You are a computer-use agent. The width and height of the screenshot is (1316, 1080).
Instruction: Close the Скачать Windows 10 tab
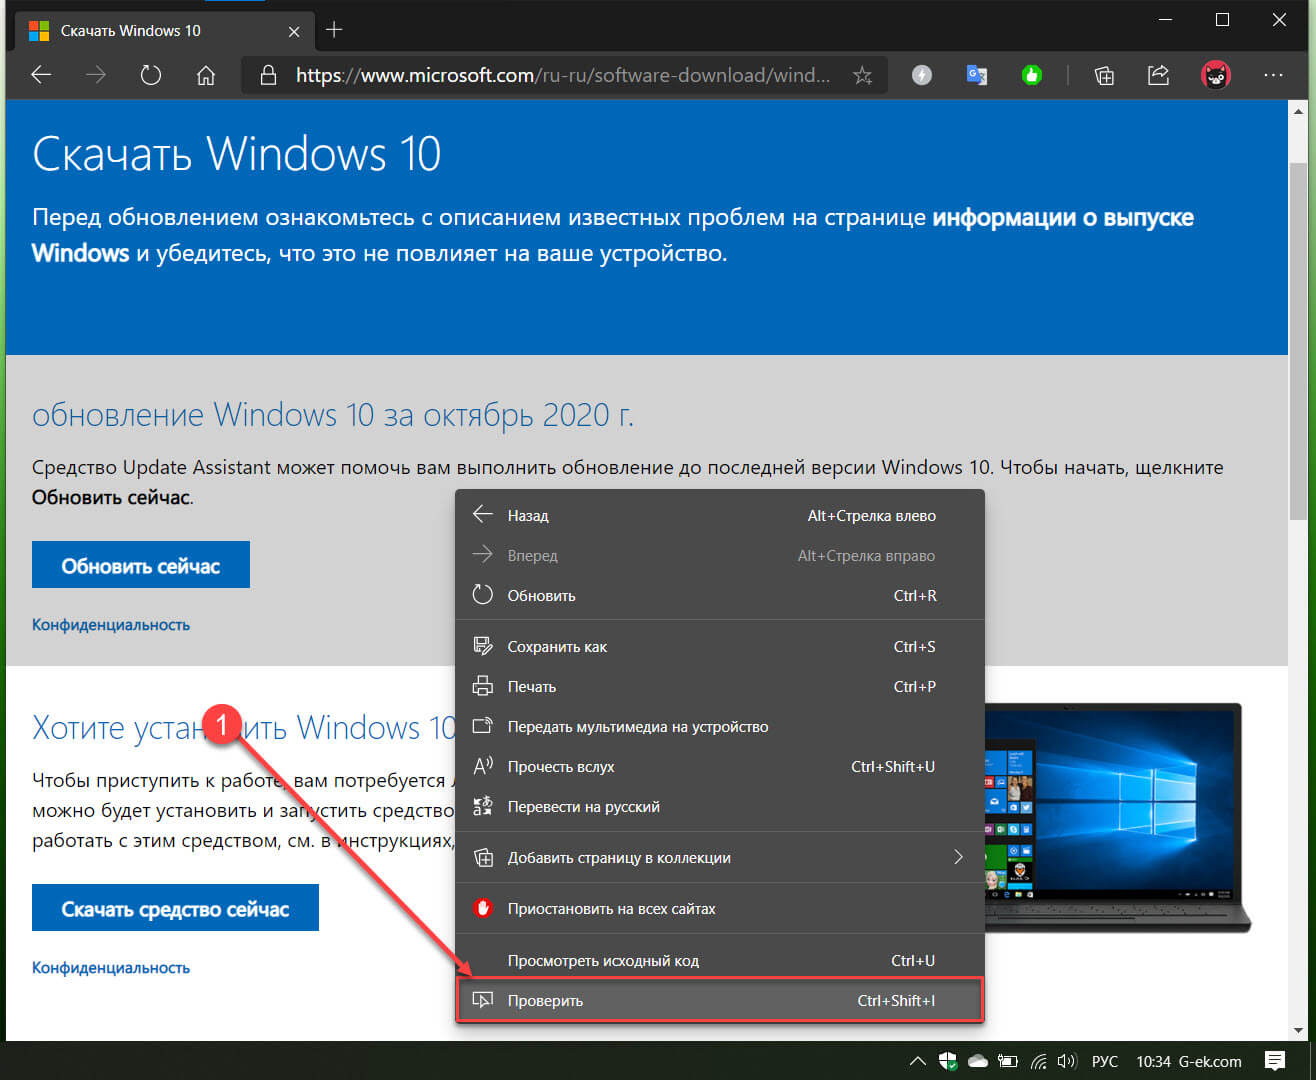[x=294, y=31]
